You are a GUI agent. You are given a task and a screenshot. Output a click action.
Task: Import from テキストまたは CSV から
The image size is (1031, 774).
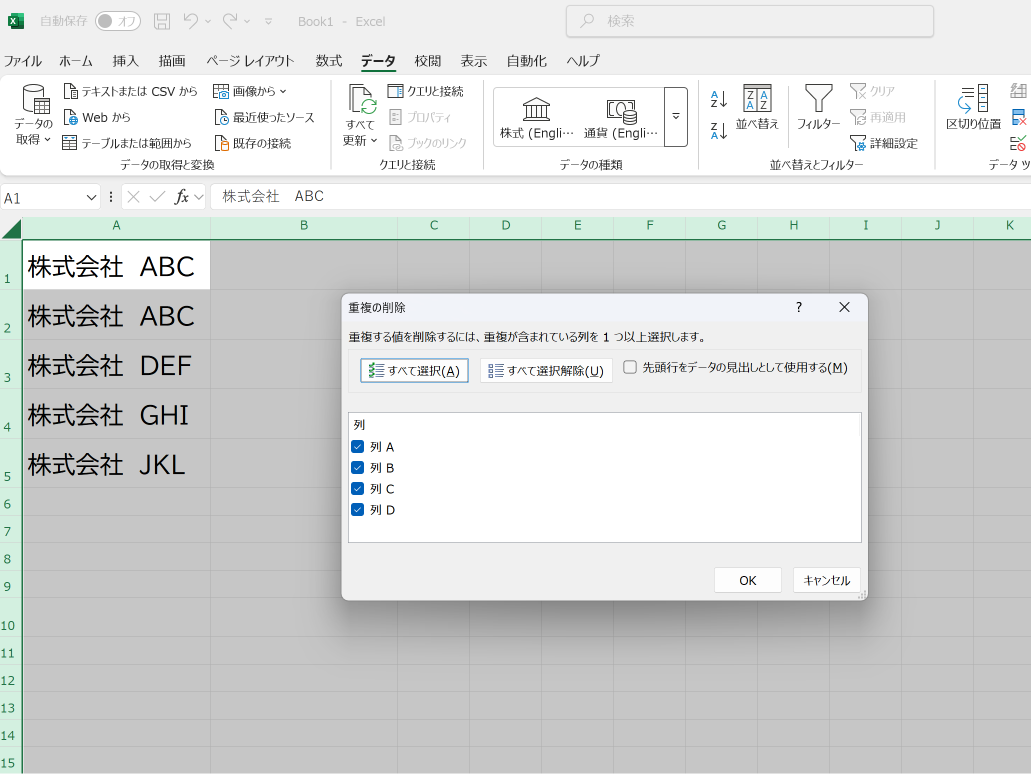click(130, 91)
